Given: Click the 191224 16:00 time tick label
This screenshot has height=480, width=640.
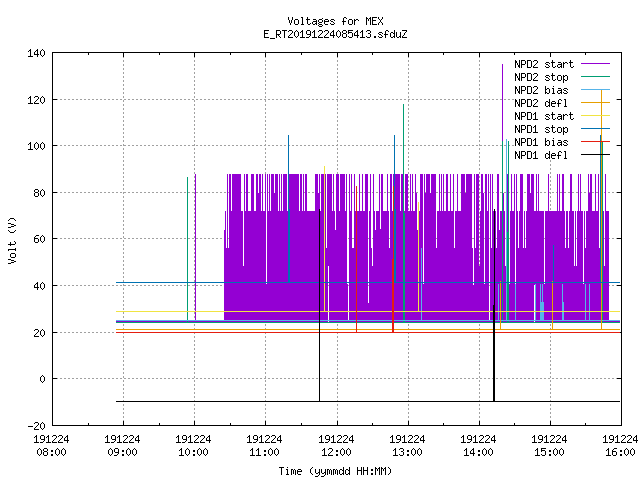Looking at the screenshot, I should click(x=620, y=446).
